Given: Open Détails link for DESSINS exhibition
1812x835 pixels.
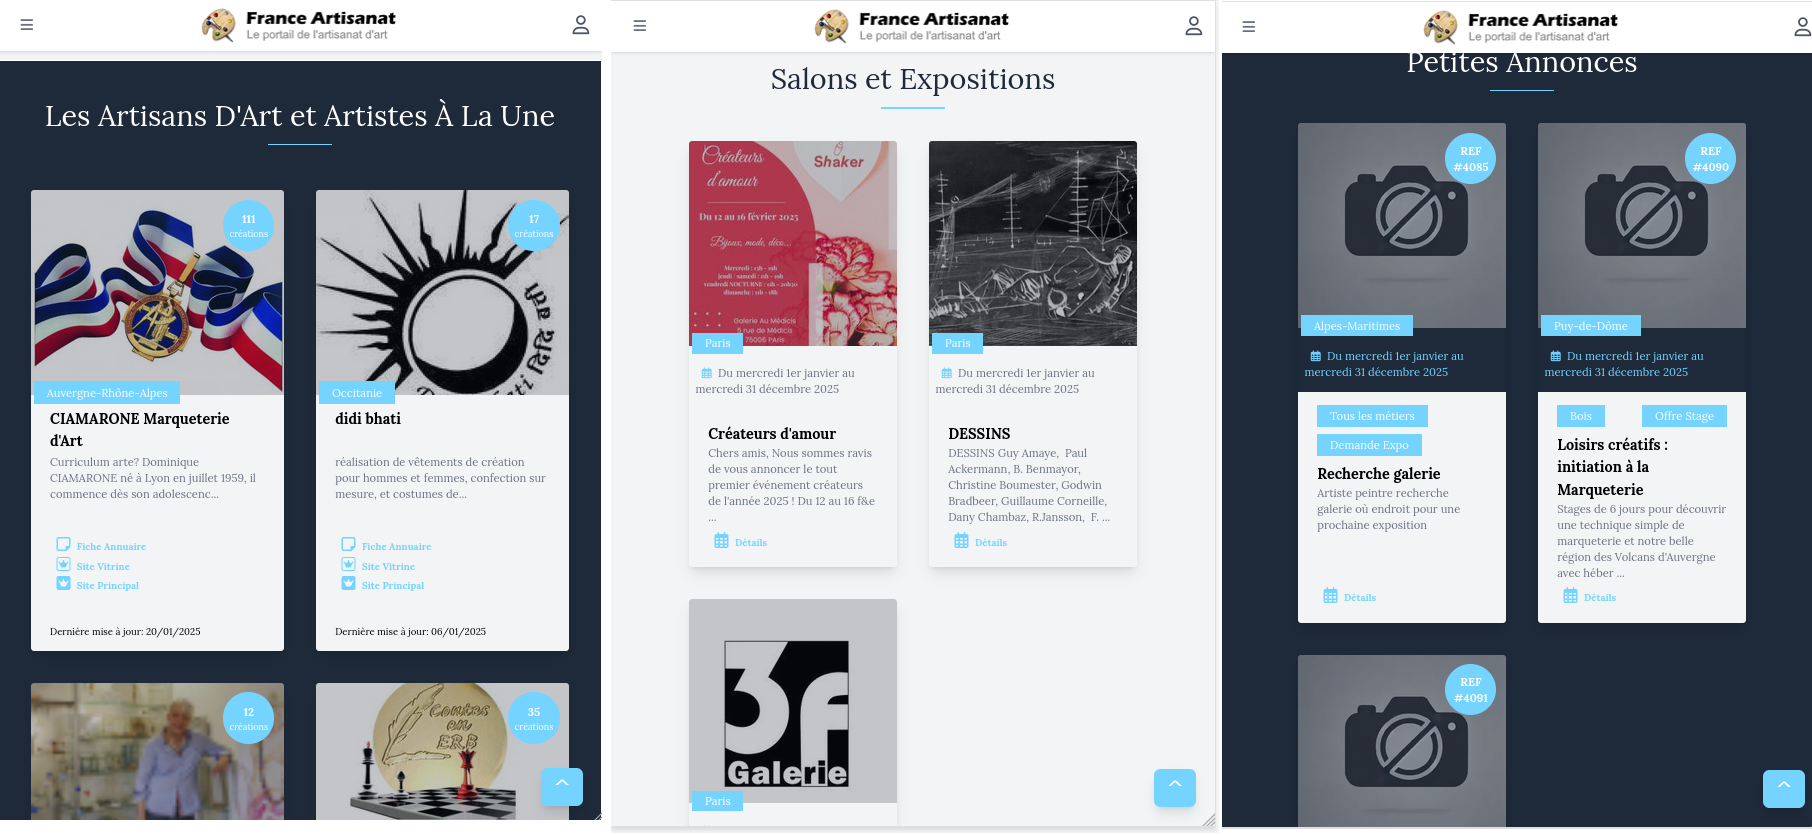Looking at the screenshot, I should (x=990, y=542).
